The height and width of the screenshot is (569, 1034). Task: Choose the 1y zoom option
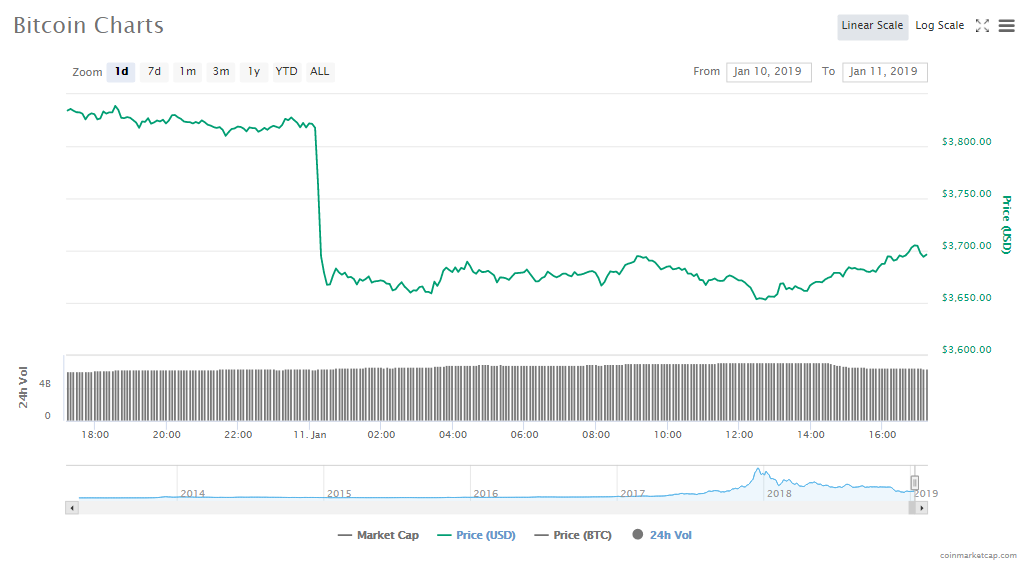(x=254, y=72)
